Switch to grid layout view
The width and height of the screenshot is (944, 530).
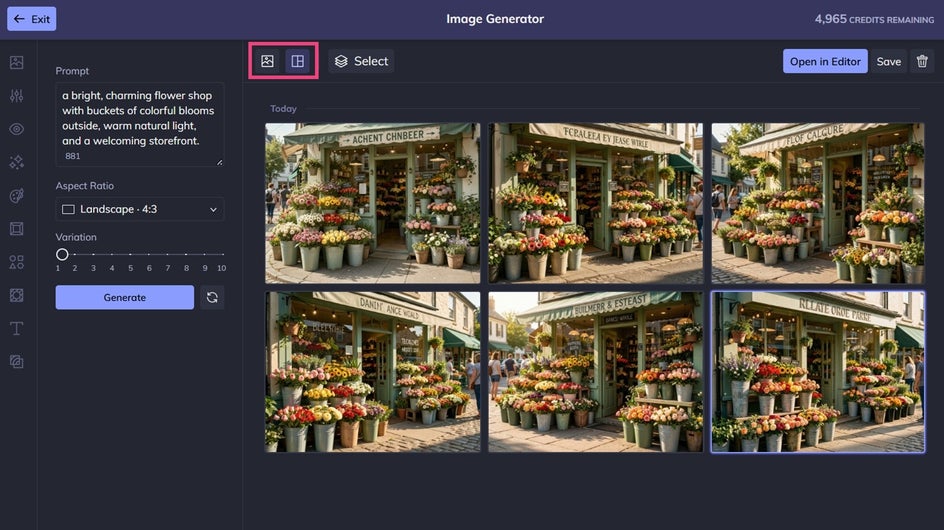(x=297, y=61)
